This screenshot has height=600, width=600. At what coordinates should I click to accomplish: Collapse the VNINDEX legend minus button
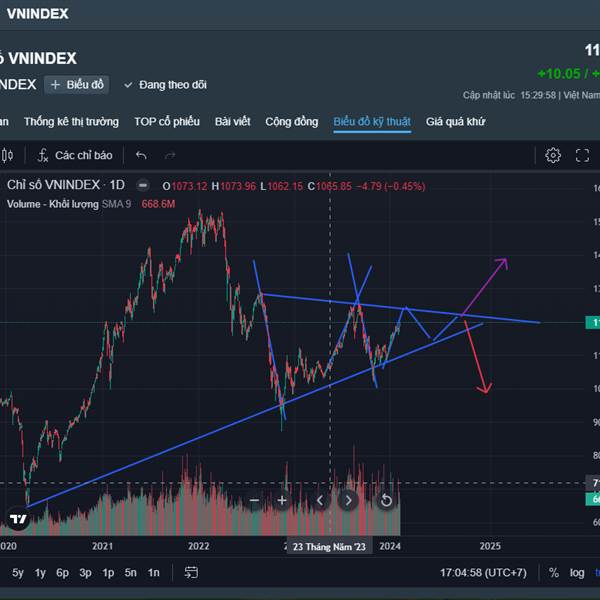click(143, 186)
